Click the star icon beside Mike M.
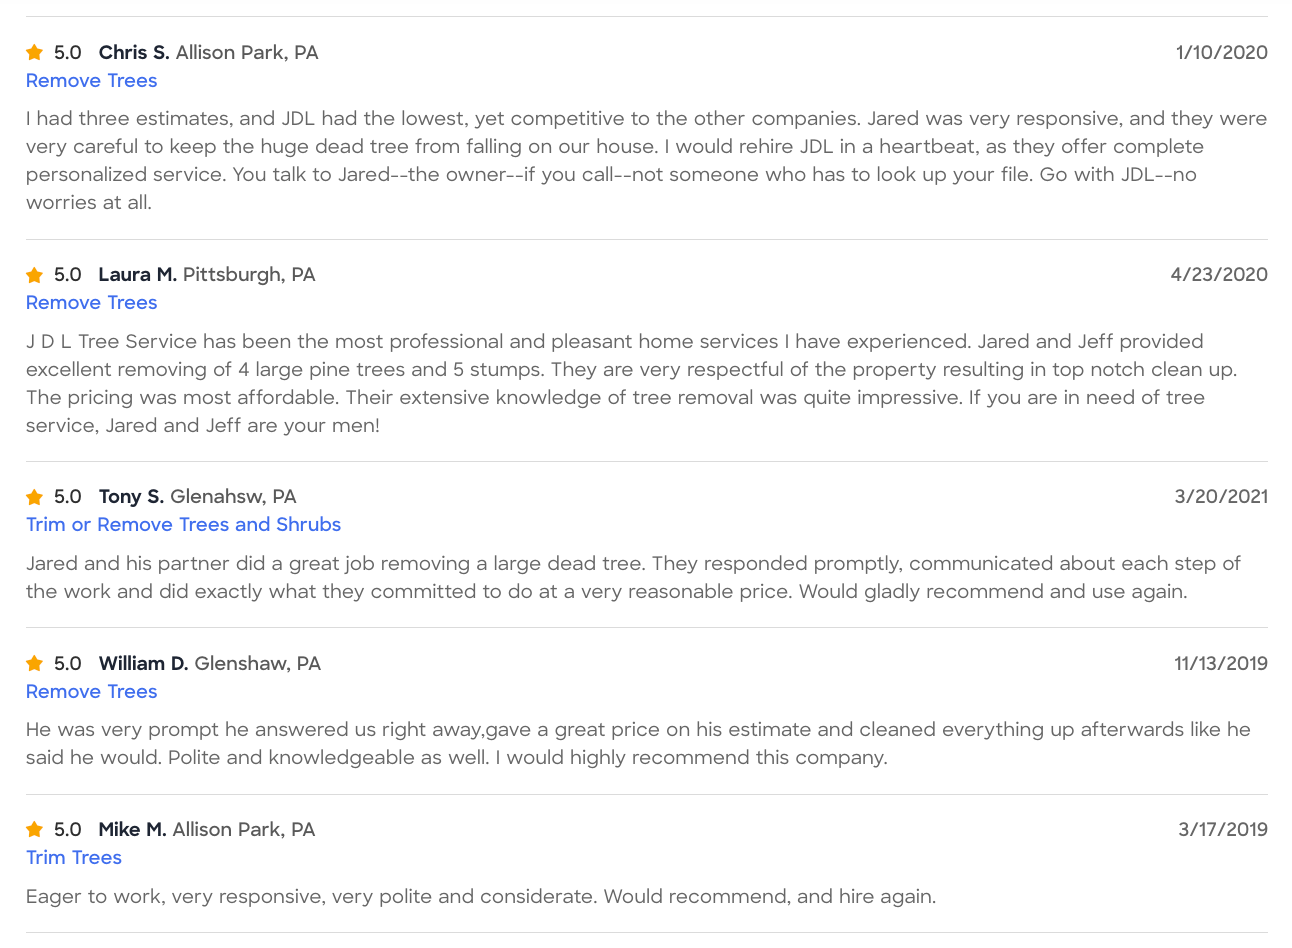The height and width of the screenshot is (948, 1292). [x=34, y=829]
